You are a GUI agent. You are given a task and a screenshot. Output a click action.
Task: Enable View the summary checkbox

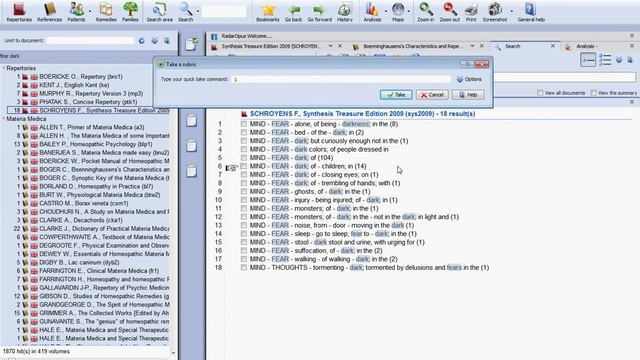[593, 93]
